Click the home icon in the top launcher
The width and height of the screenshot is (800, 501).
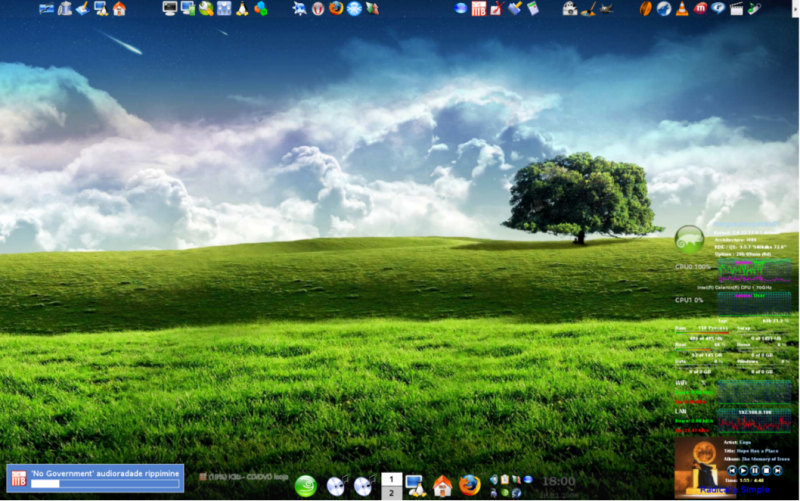tap(119, 8)
